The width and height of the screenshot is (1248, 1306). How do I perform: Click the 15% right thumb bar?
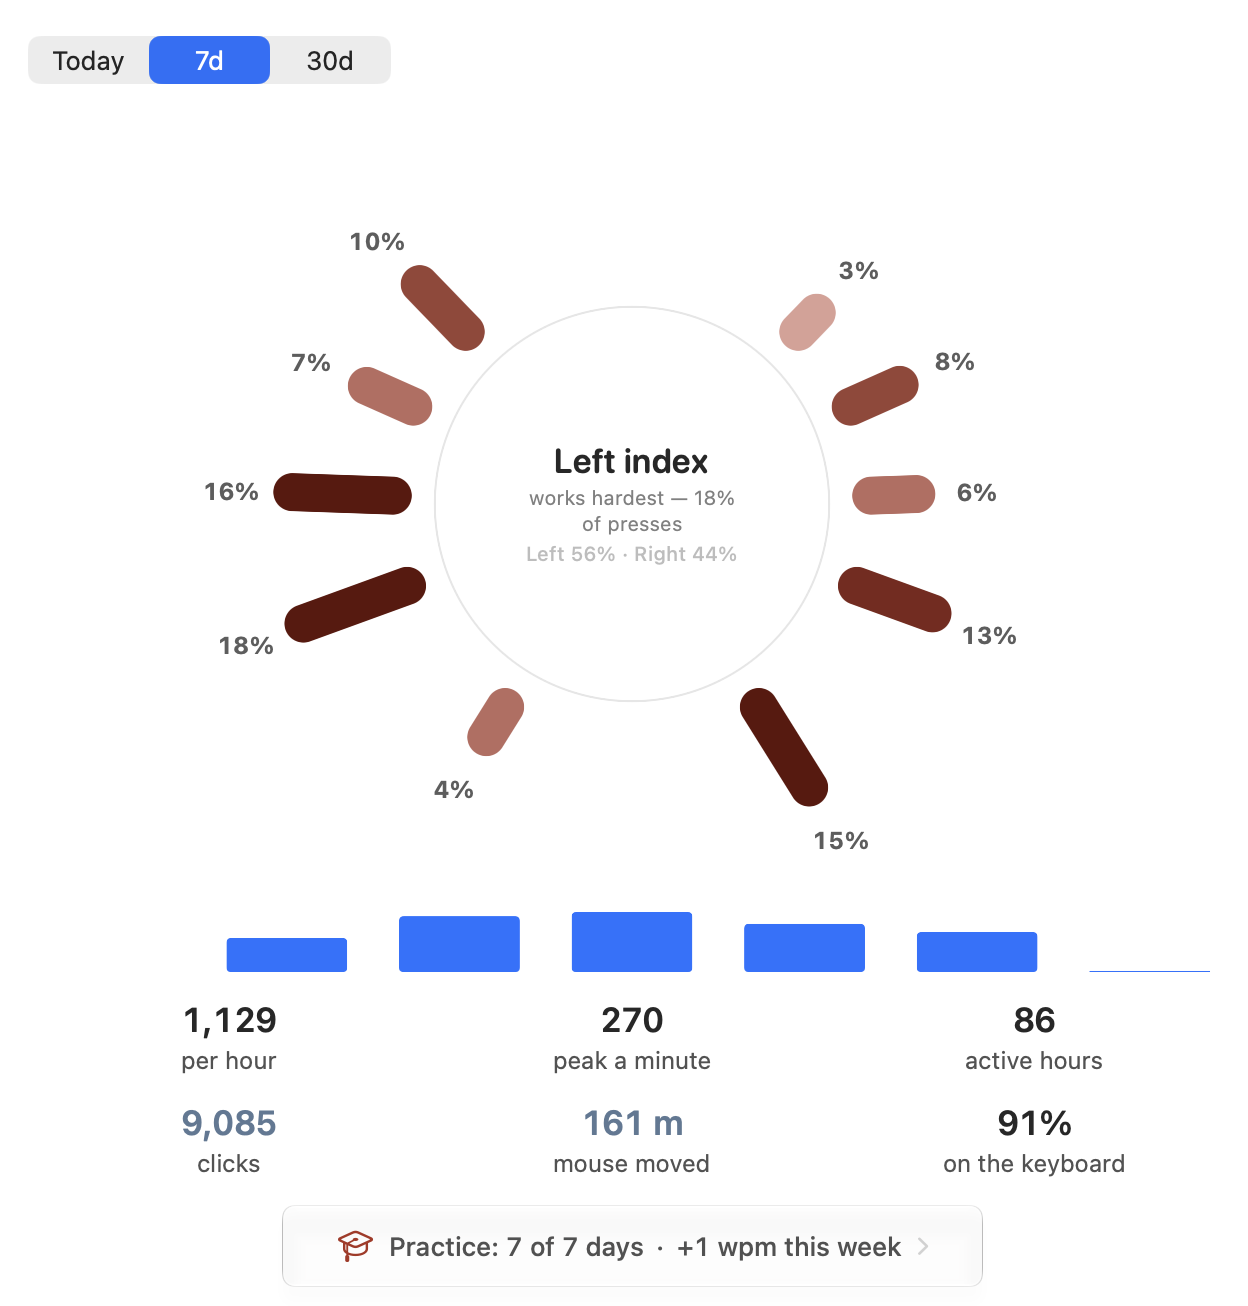(784, 747)
